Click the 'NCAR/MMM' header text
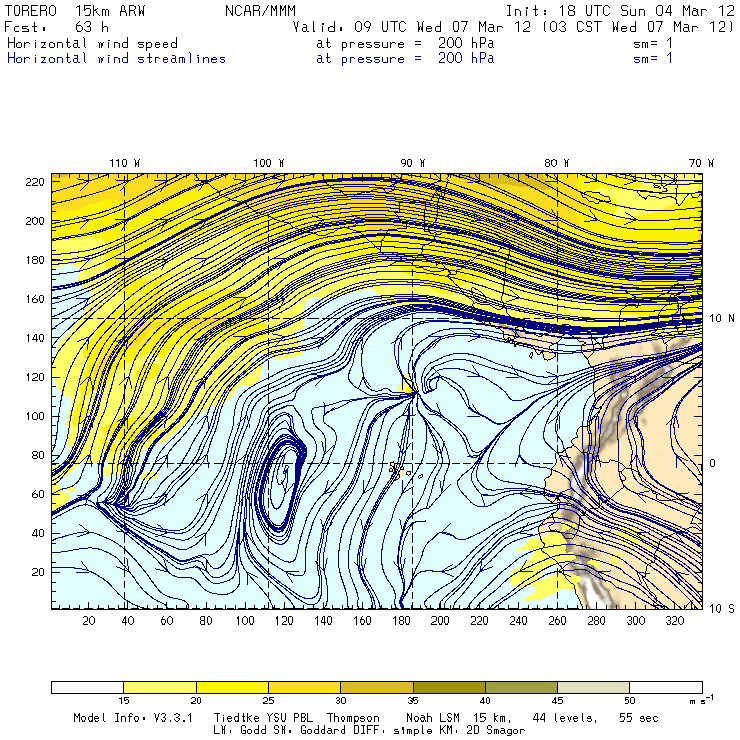740x740 pixels. pos(260,11)
